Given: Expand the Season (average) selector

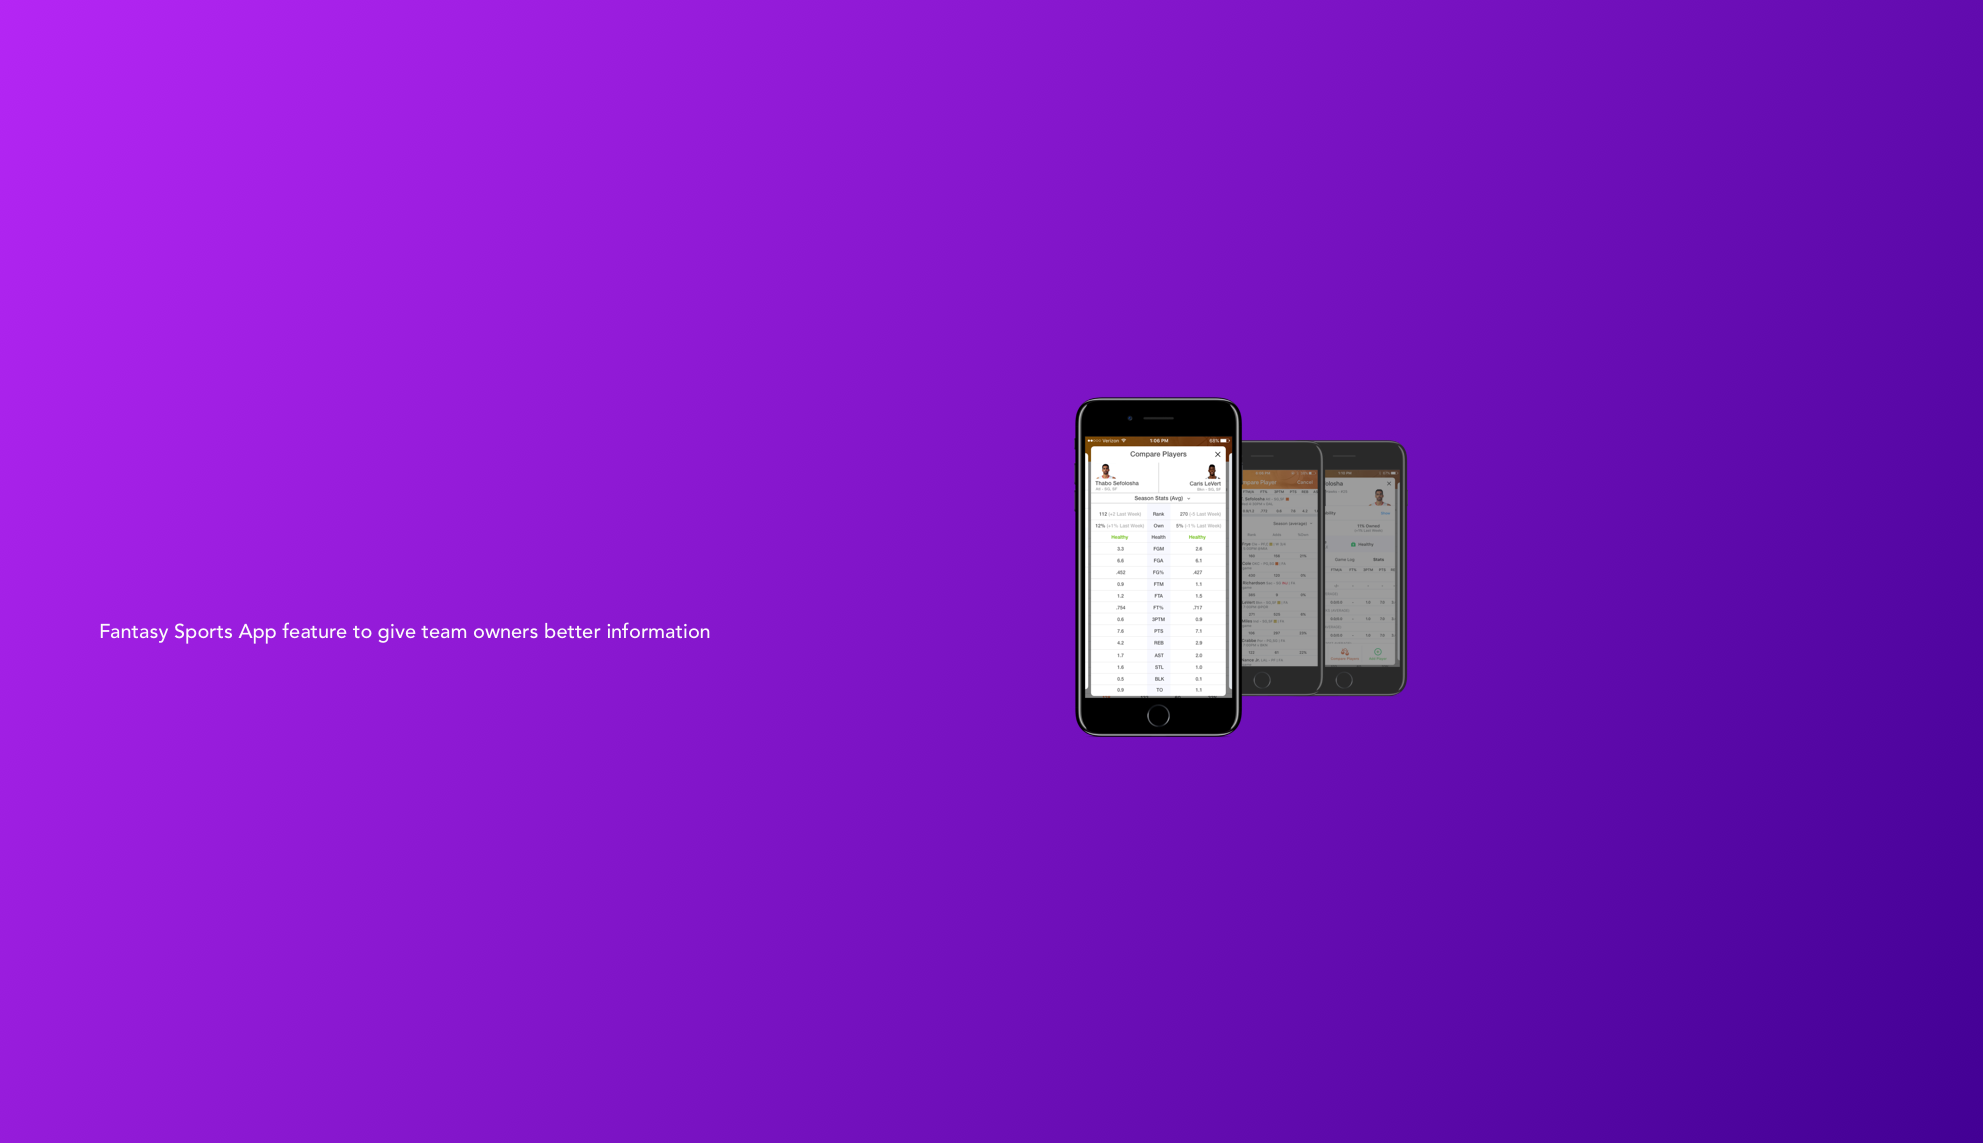Looking at the screenshot, I should coord(1292,523).
